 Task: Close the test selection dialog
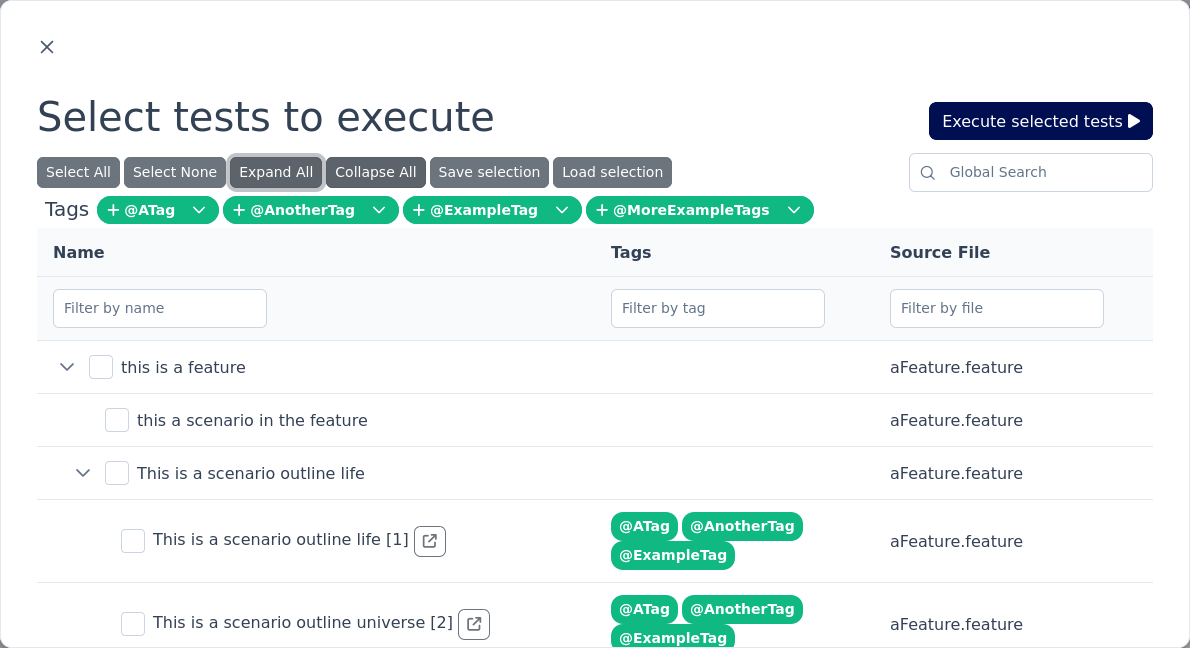pyautogui.click(x=47, y=47)
